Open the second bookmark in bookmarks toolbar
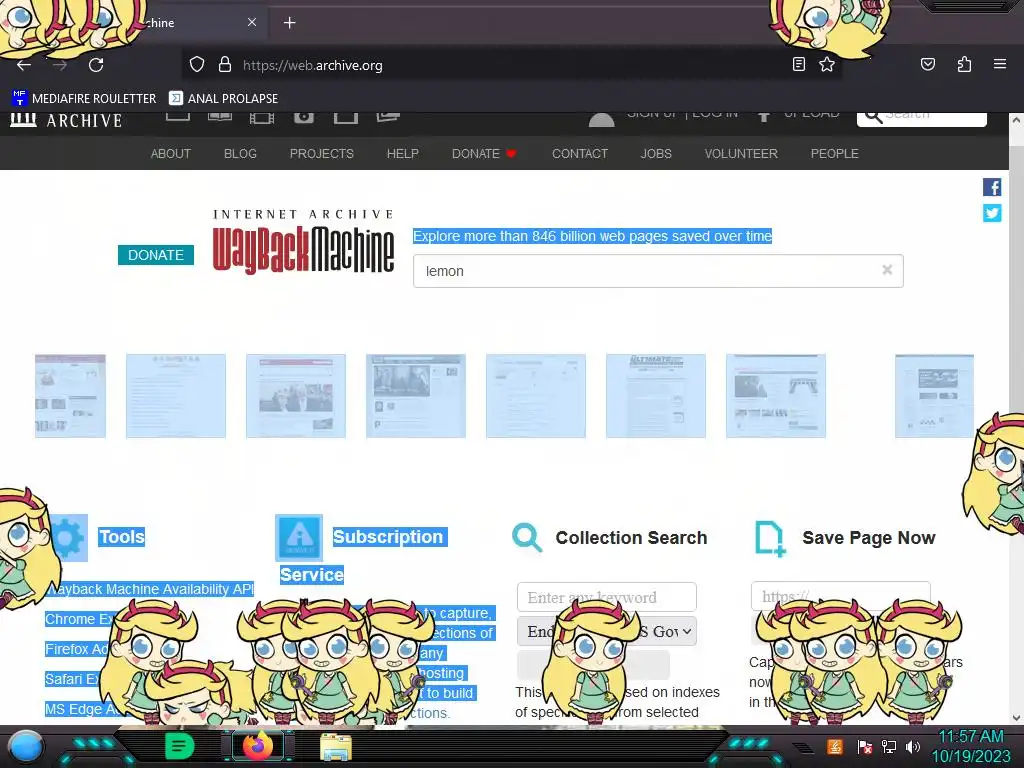 click(223, 98)
